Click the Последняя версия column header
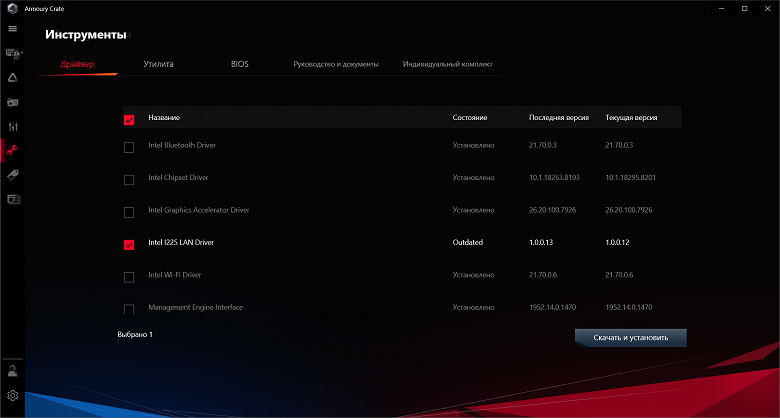Image resolution: width=780 pixels, height=418 pixels. coord(559,117)
